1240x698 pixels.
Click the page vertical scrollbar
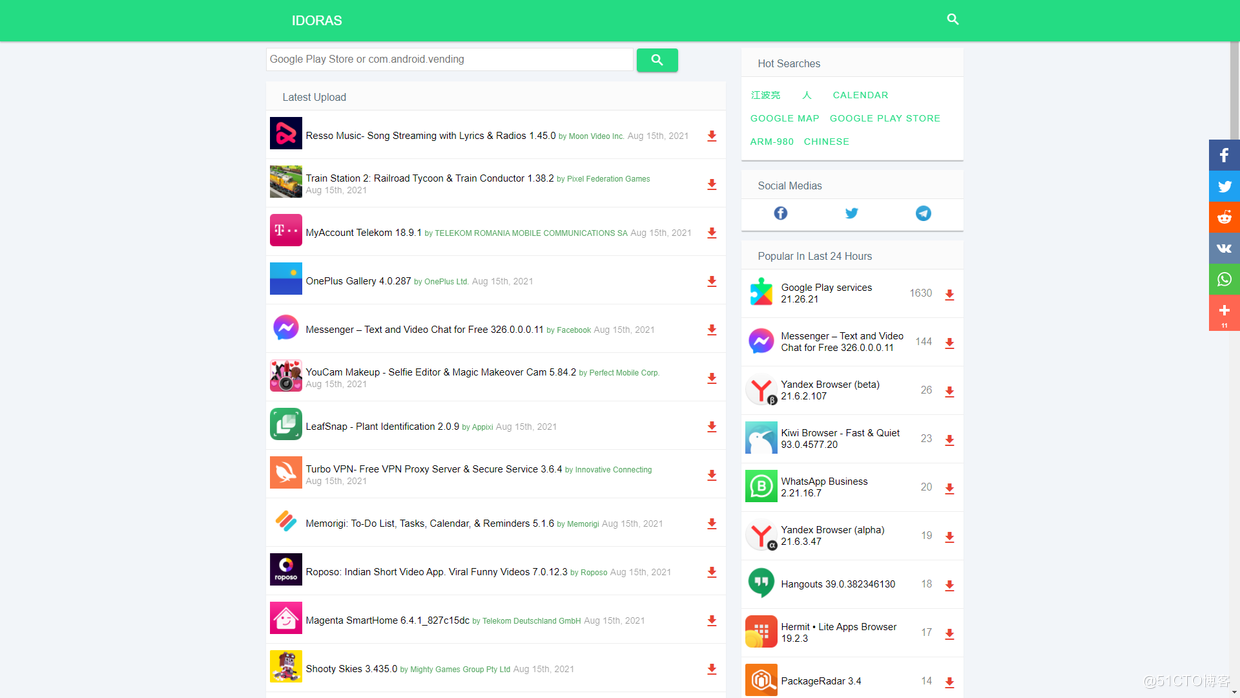[1235, 349]
